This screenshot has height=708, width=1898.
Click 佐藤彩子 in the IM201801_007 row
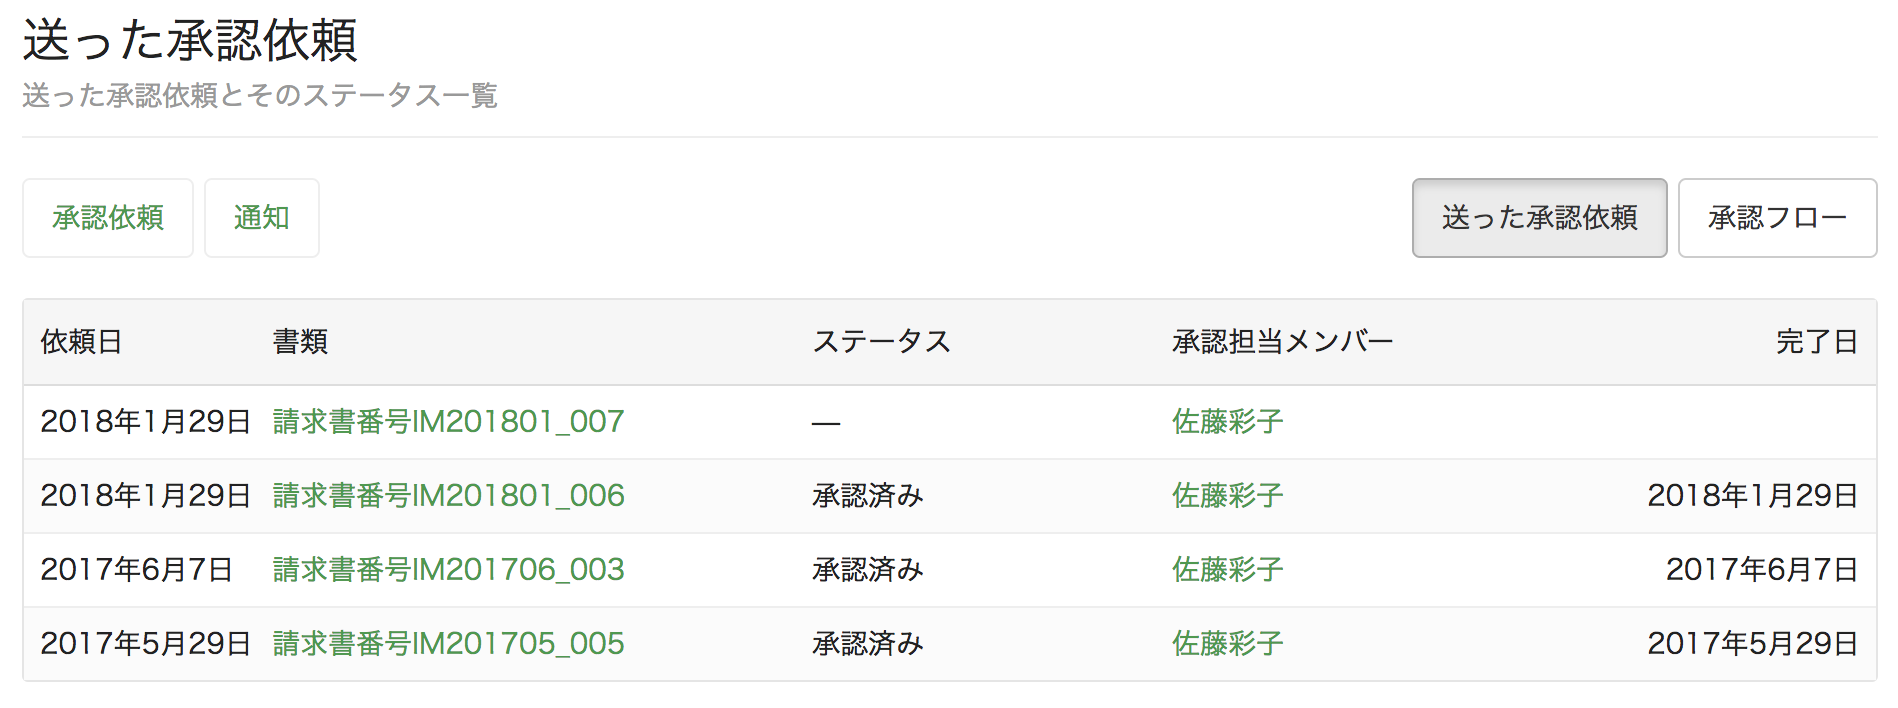pyautogui.click(x=1227, y=422)
